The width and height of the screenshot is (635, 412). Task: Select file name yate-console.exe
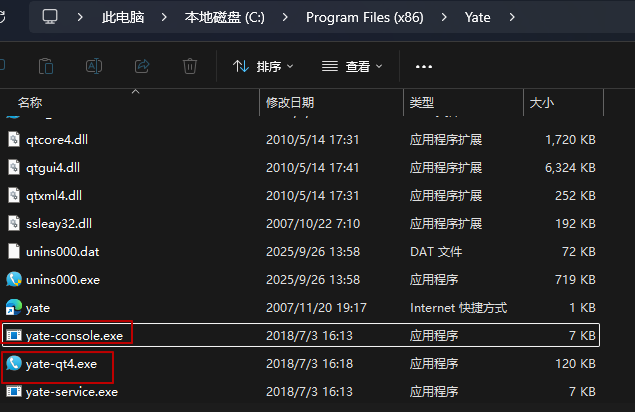click(74, 336)
